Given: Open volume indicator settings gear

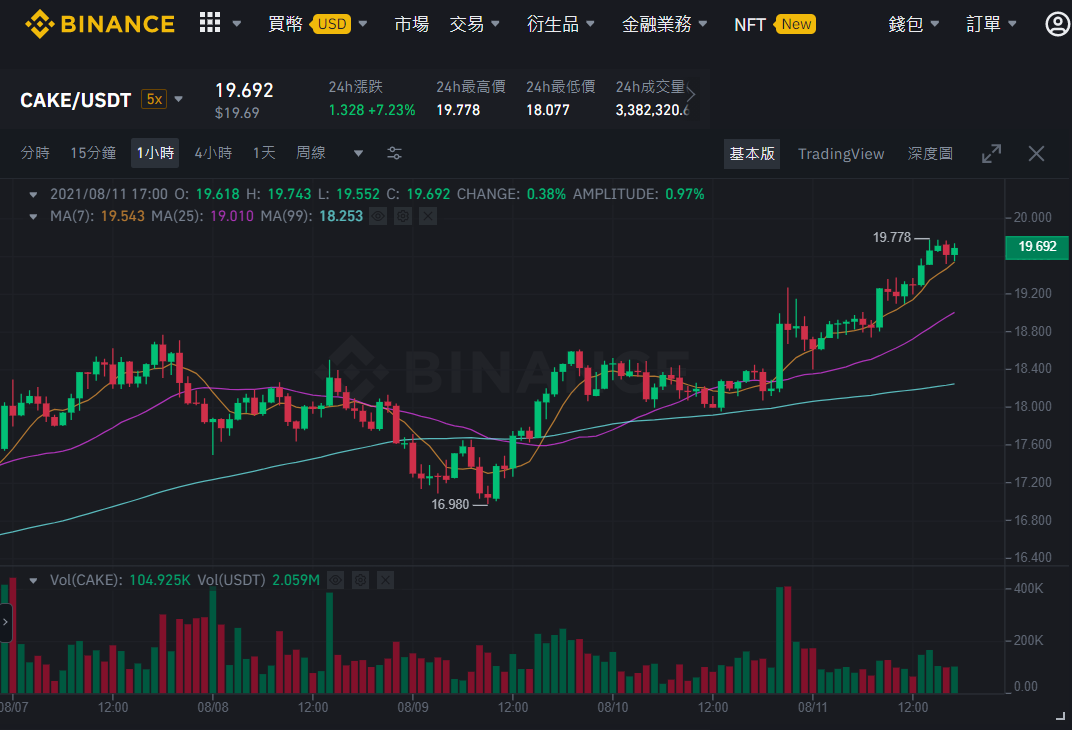Looking at the screenshot, I should (x=360, y=580).
